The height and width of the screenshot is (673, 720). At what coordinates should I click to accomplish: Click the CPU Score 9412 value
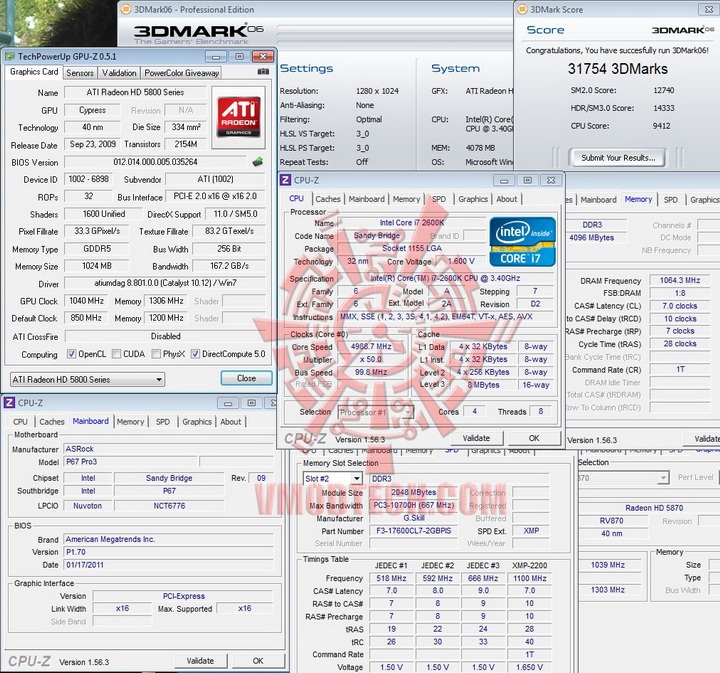point(661,126)
